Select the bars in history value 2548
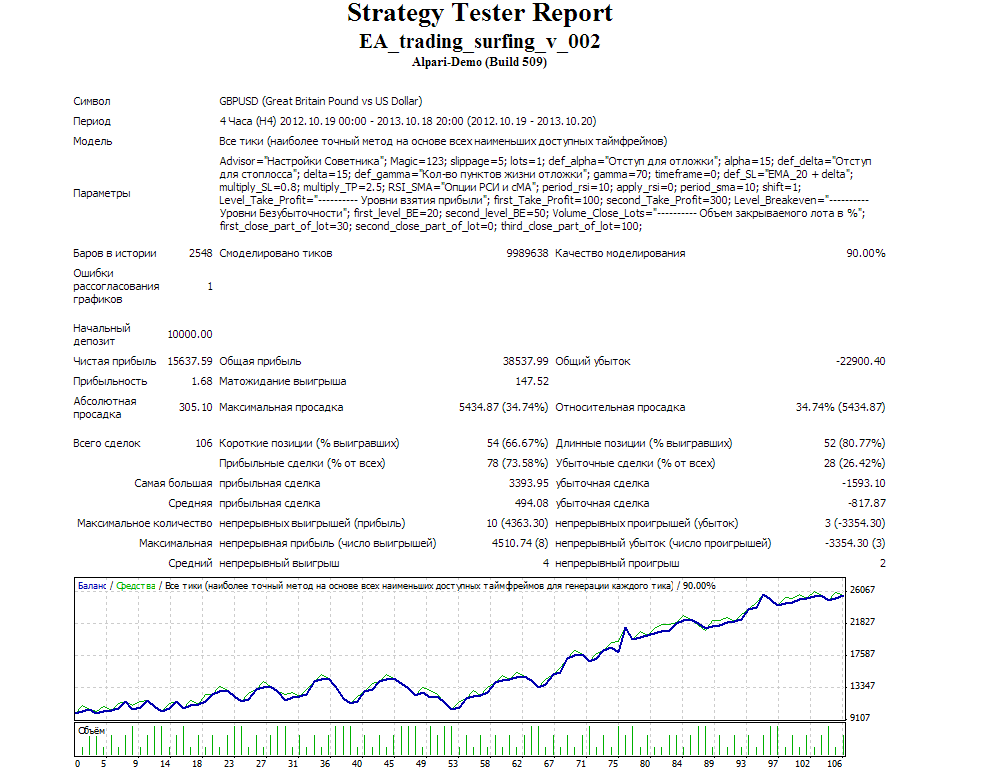The width and height of the screenshot is (1000, 775). pos(200,253)
